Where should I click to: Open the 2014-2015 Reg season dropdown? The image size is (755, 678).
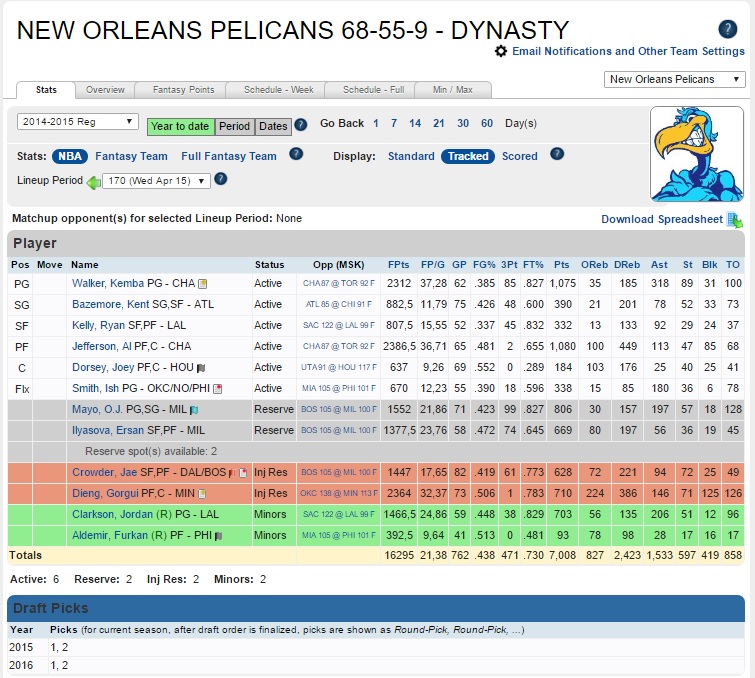tap(78, 121)
